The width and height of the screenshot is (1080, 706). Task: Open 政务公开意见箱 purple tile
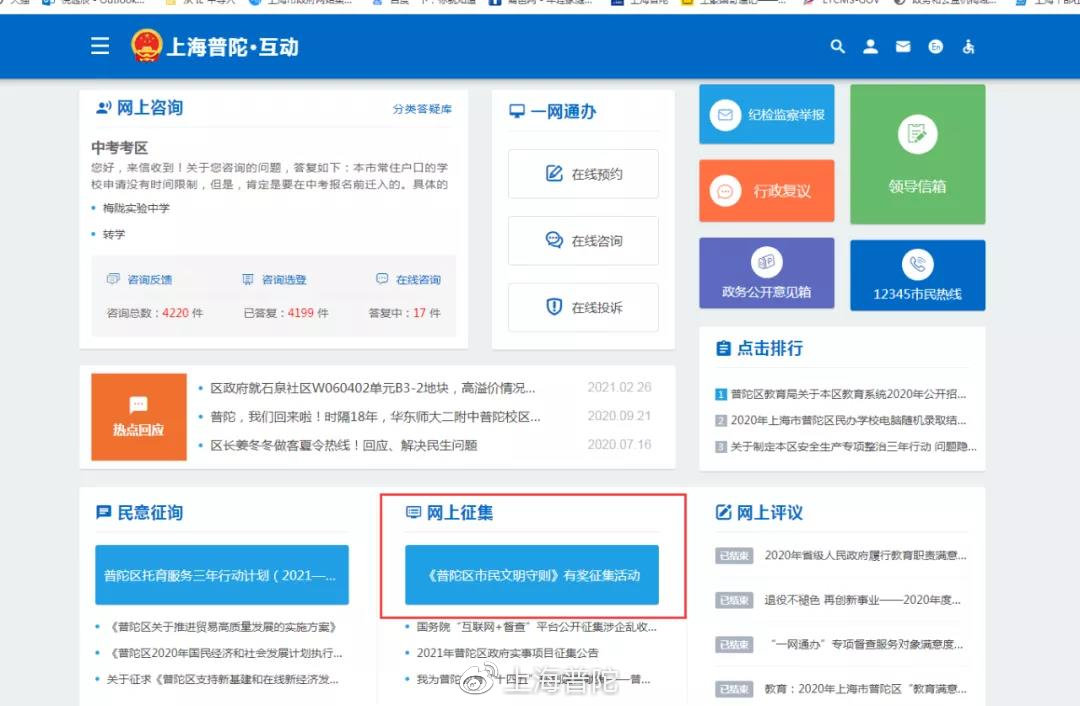[766, 273]
